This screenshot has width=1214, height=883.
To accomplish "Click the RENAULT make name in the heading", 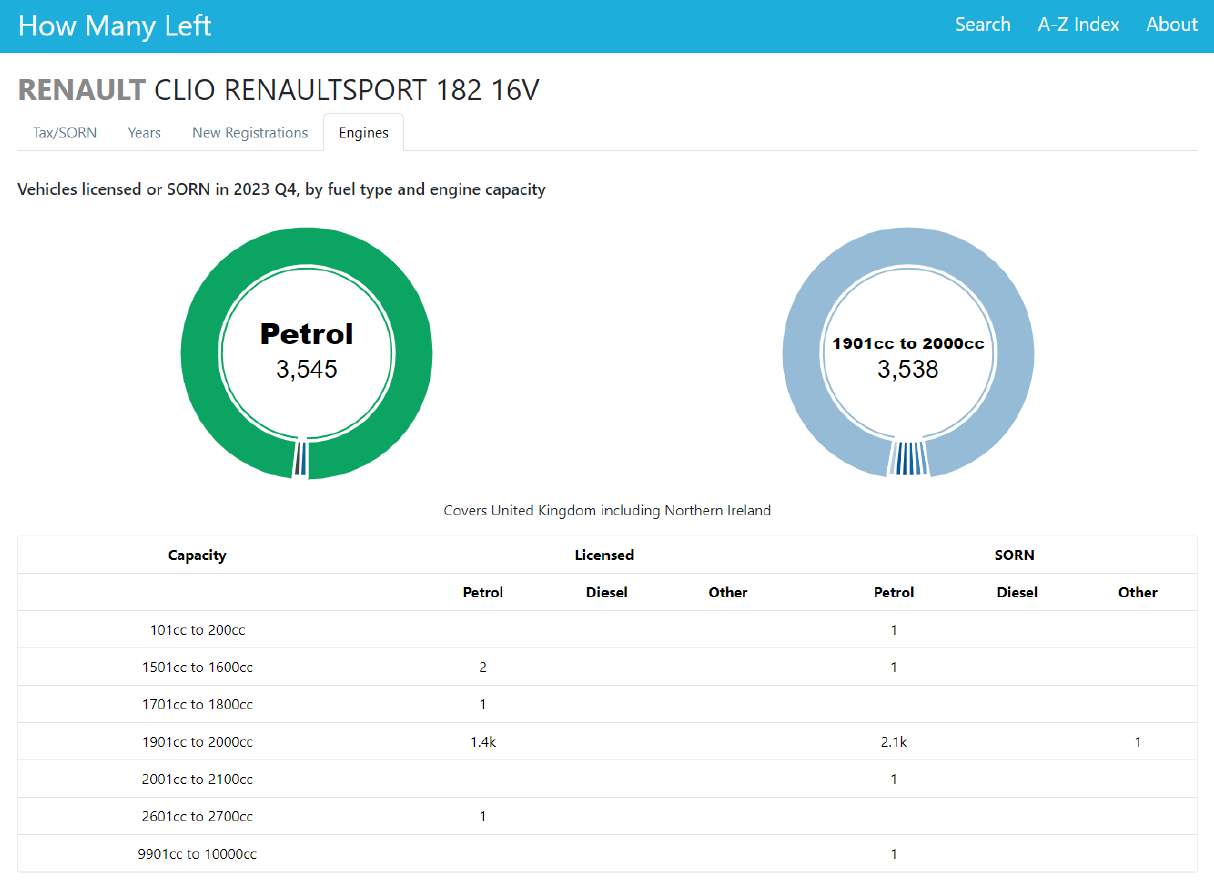I will pos(82,90).
